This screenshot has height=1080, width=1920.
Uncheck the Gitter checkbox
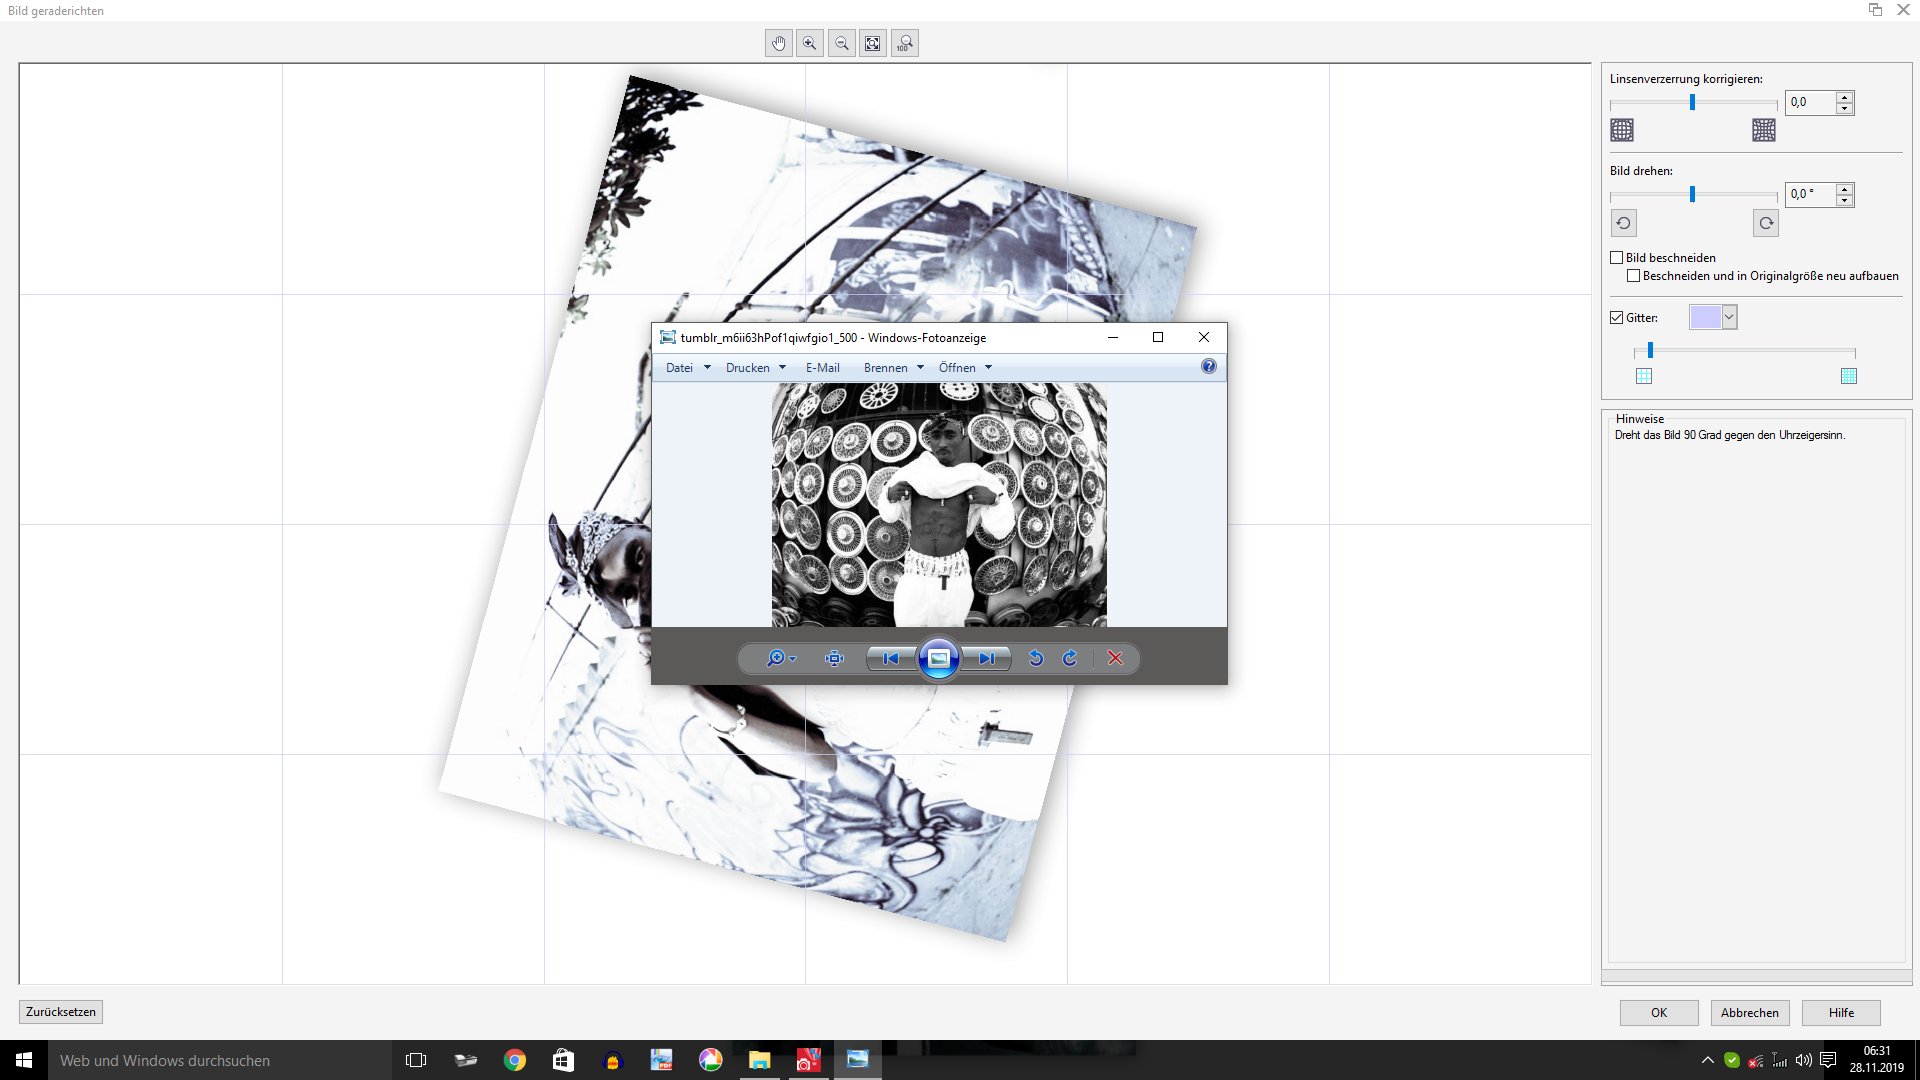[x=1617, y=318]
